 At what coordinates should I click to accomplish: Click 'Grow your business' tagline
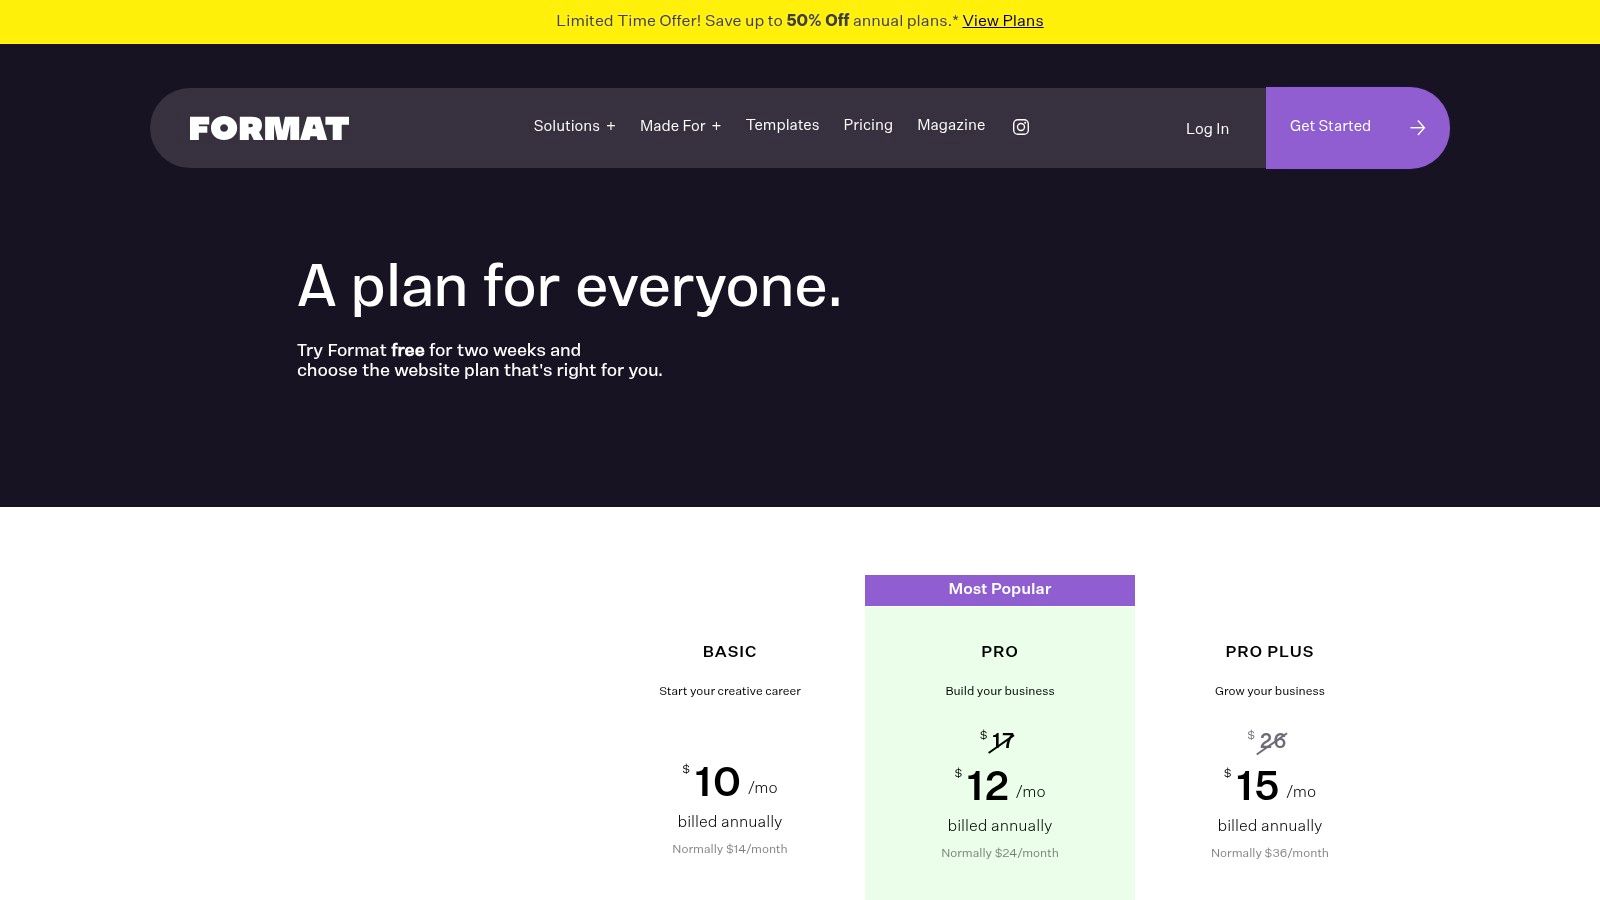pyautogui.click(x=1270, y=691)
